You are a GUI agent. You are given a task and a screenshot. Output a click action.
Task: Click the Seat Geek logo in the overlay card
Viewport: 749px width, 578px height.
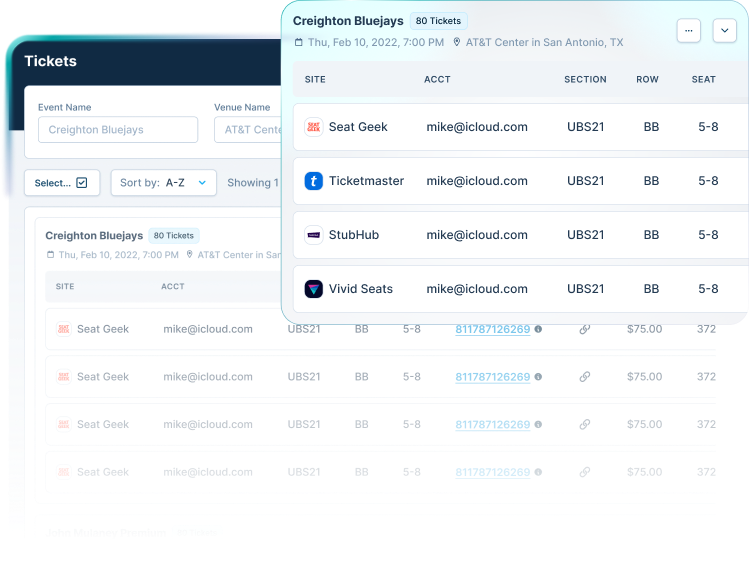[314, 127]
